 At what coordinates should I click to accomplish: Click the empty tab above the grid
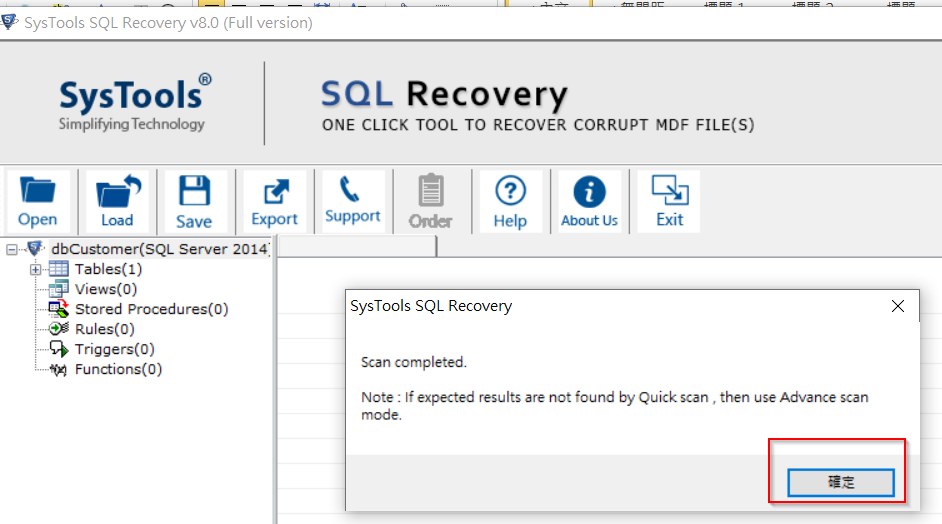[358, 246]
